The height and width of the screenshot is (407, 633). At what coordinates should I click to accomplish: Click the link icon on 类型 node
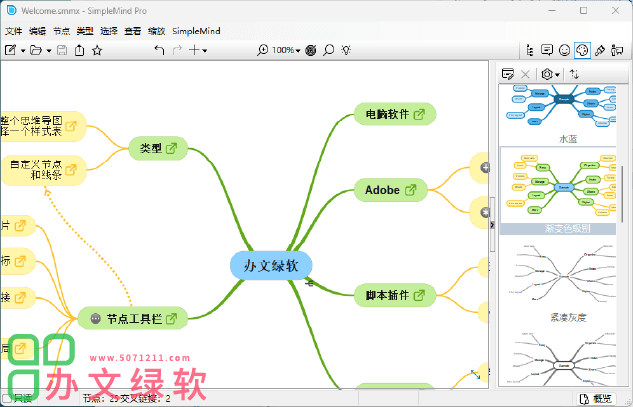click(x=172, y=148)
